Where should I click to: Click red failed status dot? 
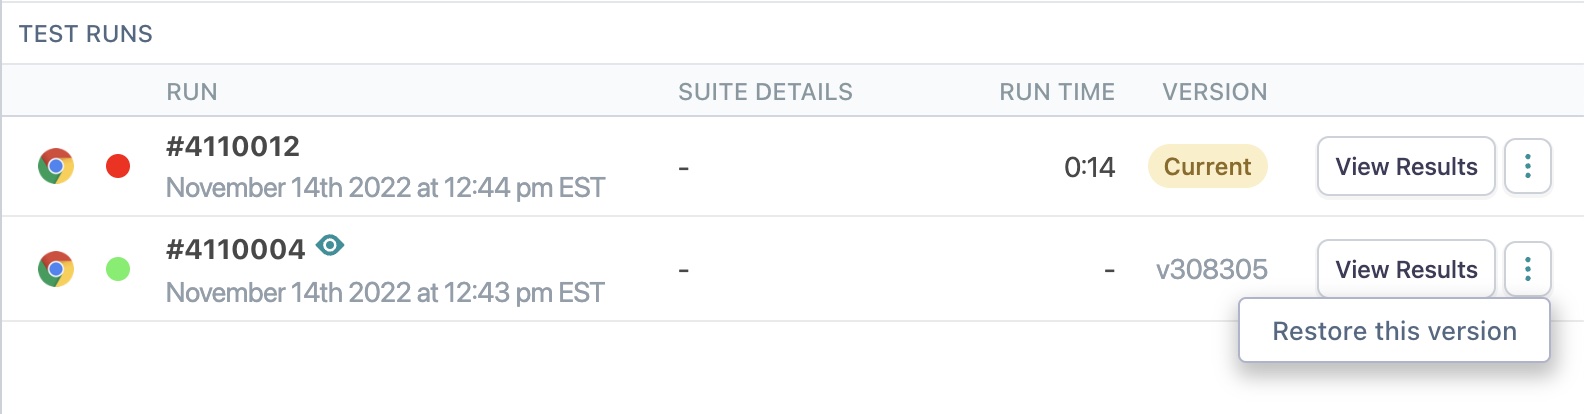(118, 166)
